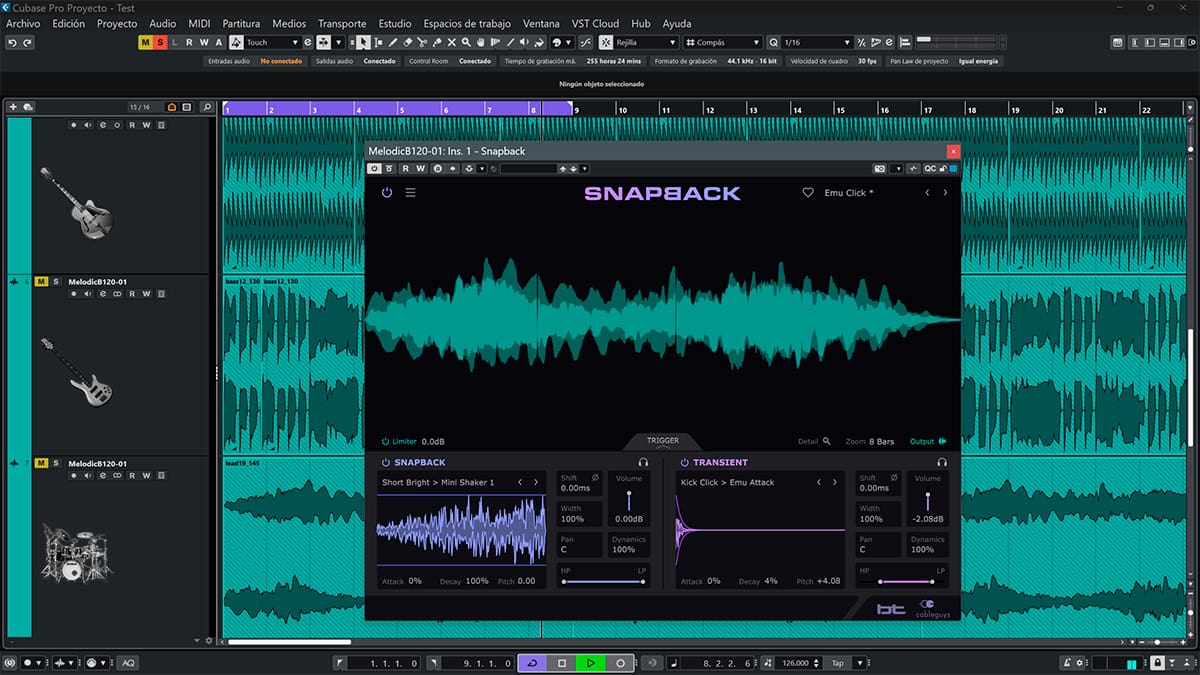
Task: Open the Touch automation mode dropdown
Action: [x=272, y=43]
